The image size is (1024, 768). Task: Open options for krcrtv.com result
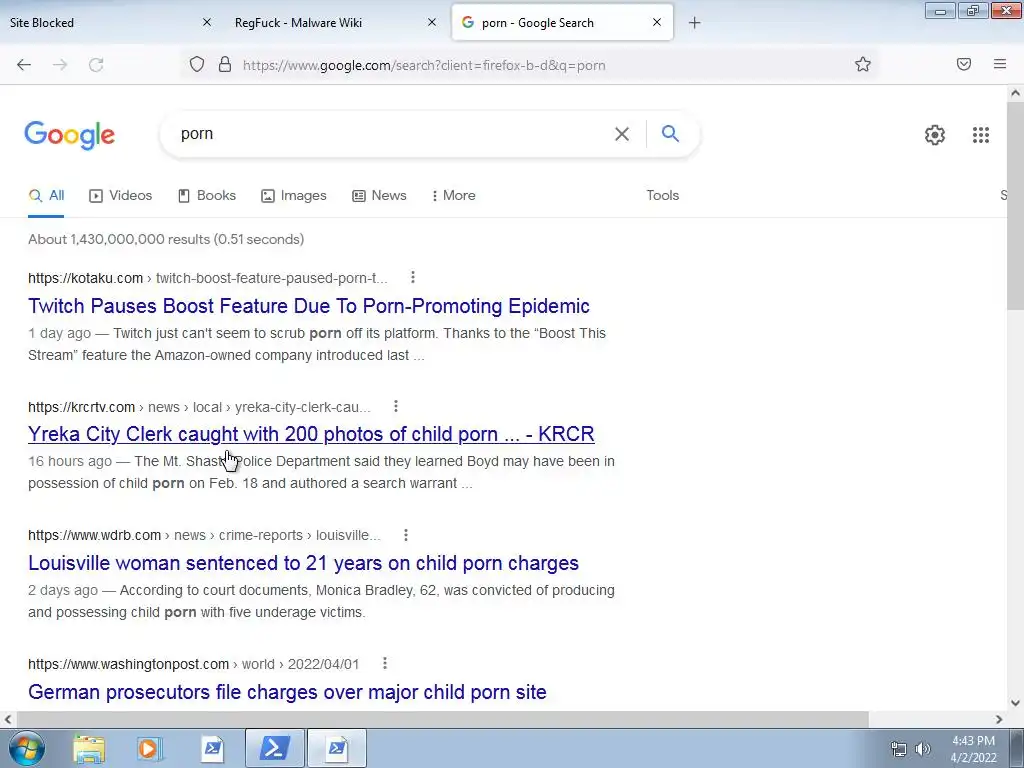point(396,406)
